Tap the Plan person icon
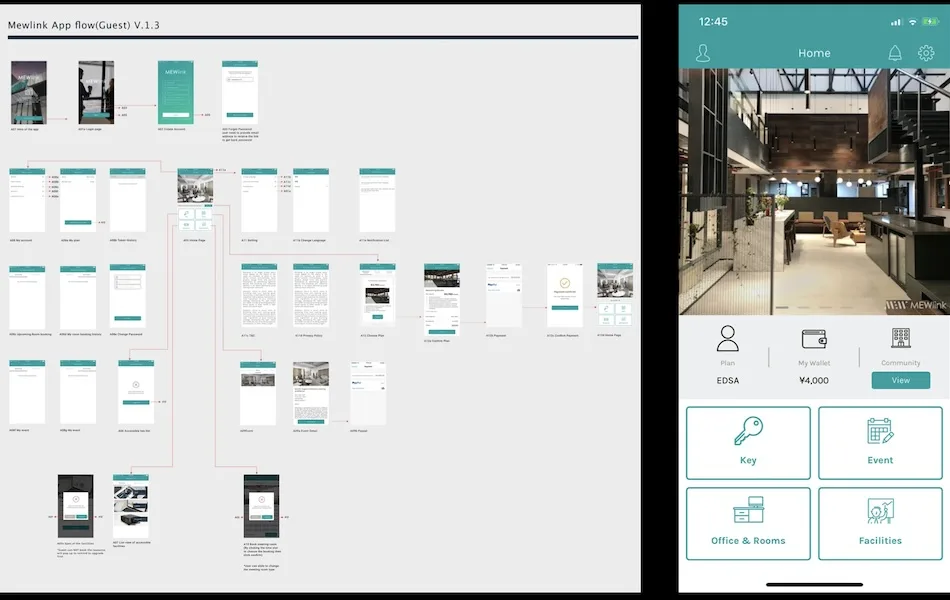This screenshot has width=950, height=600. coord(728,339)
